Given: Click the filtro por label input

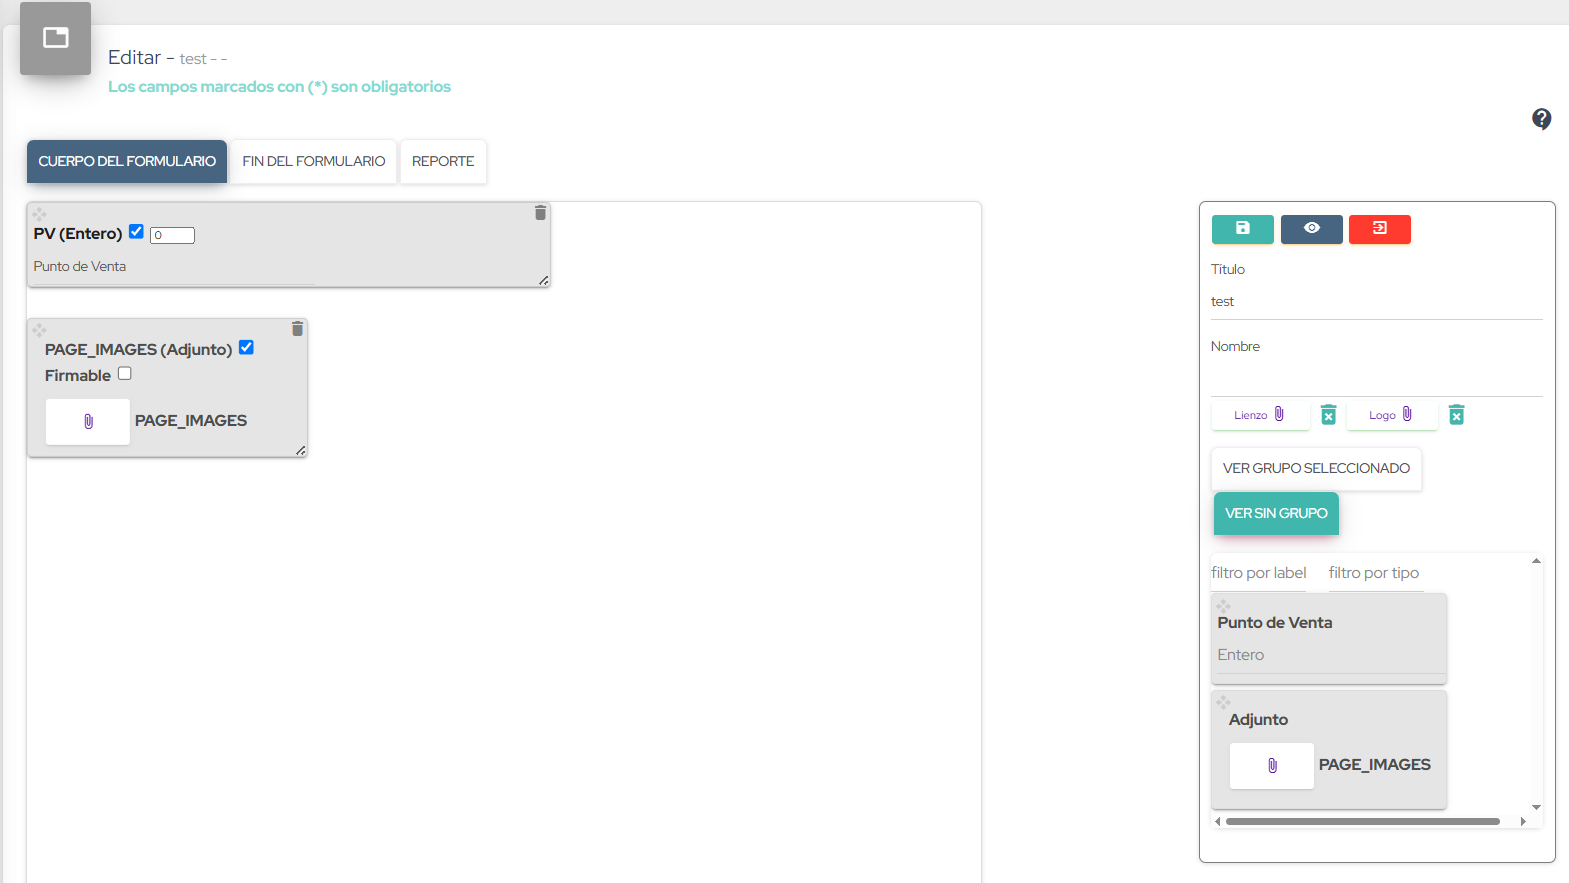Looking at the screenshot, I should coord(1258,573).
